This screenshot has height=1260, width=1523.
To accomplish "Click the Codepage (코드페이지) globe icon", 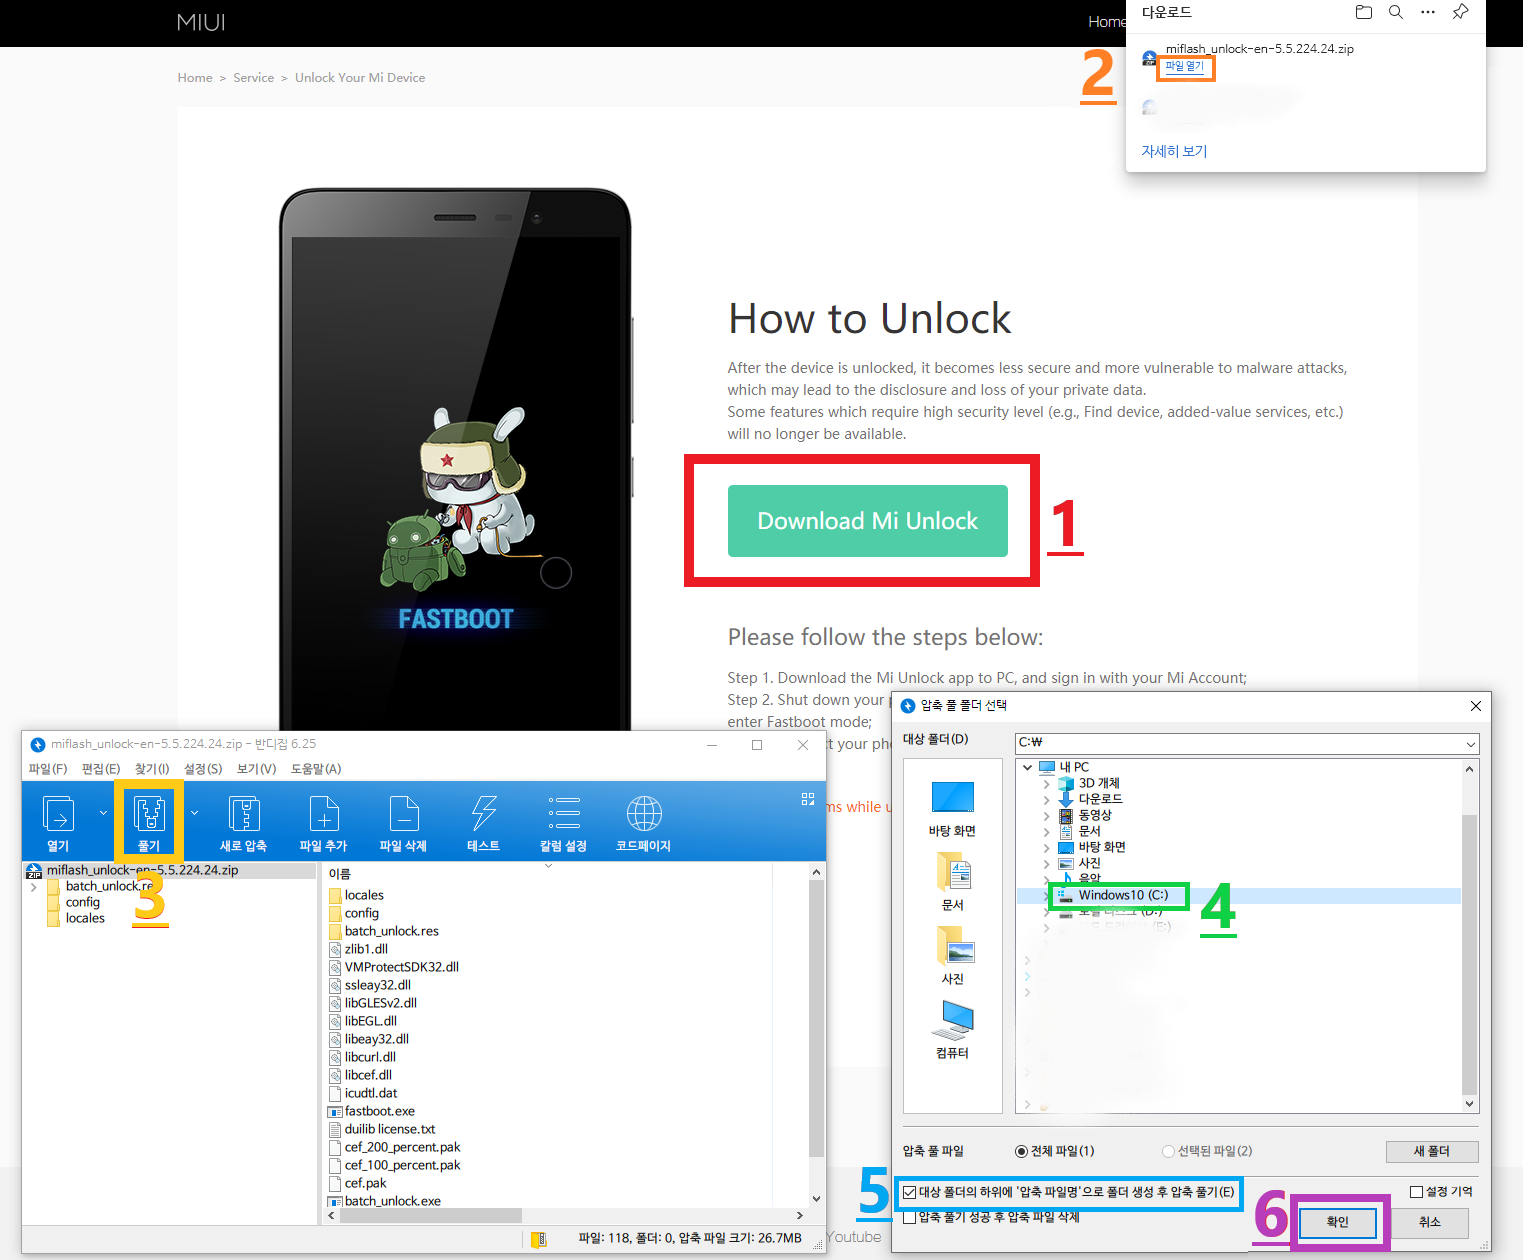I will (x=644, y=814).
